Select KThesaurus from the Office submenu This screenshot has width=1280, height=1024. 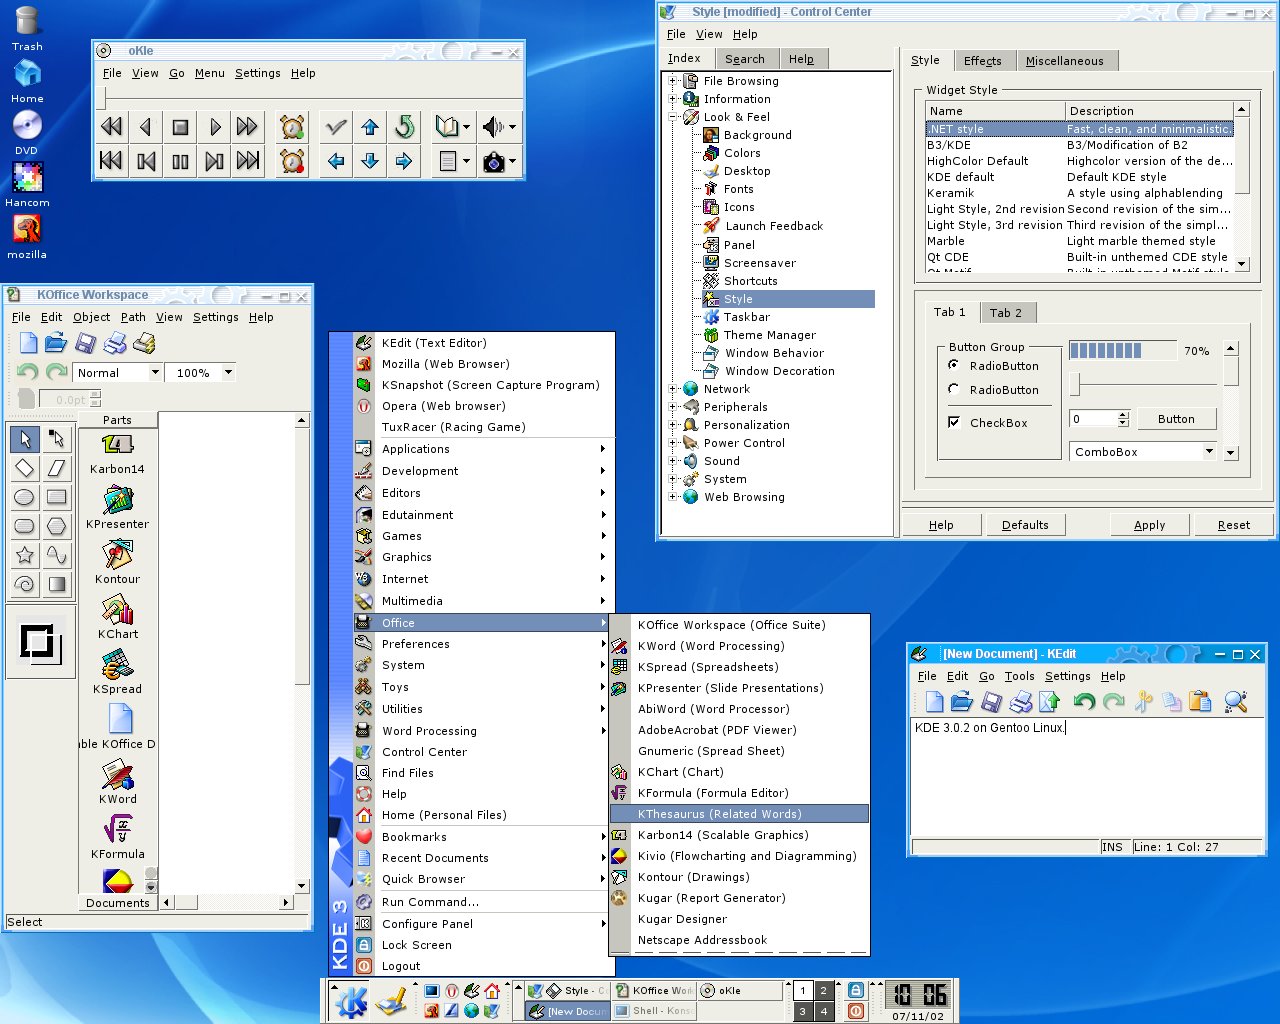[x=719, y=814]
